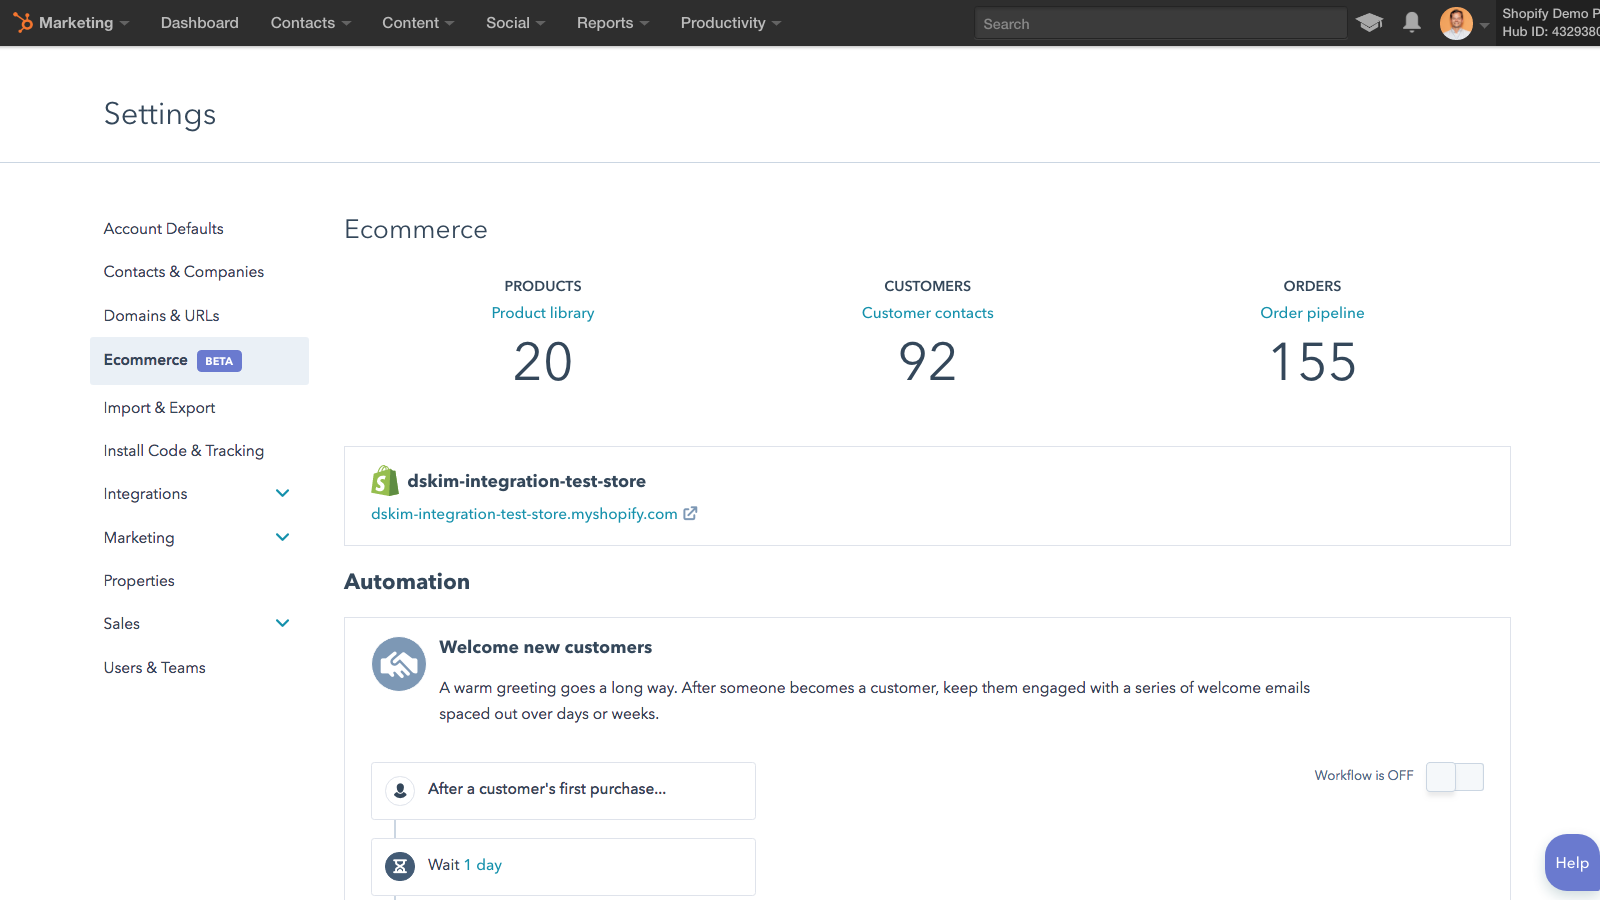Click the Shopify bag store icon
Image resolution: width=1600 pixels, height=900 pixels.
point(385,481)
